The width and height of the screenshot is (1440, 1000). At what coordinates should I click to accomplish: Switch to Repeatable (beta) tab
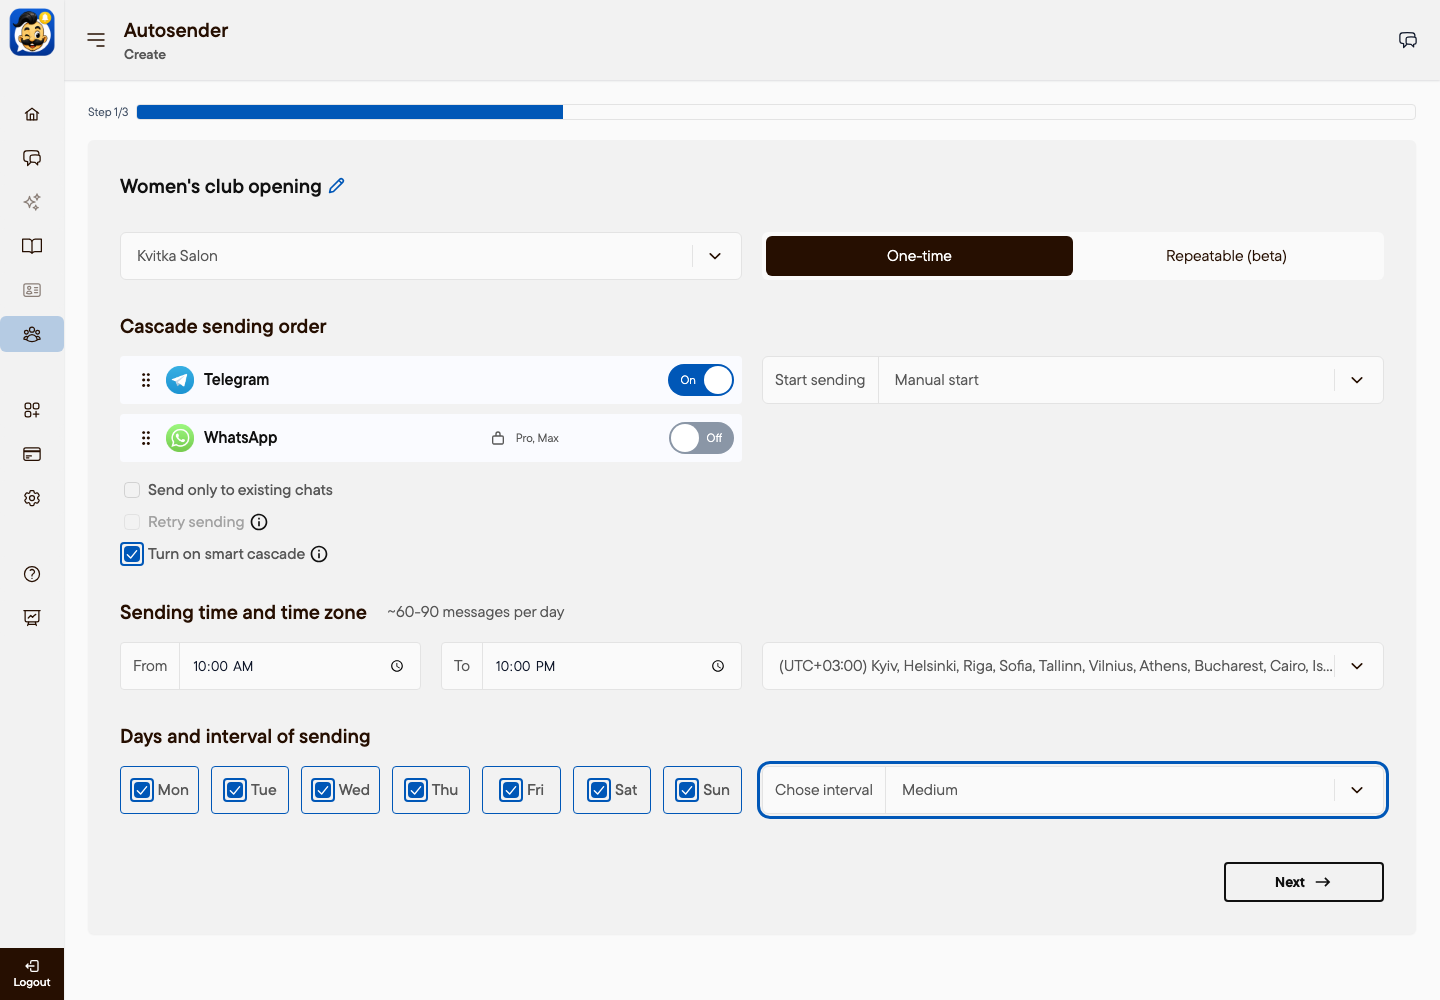(1226, 256)
